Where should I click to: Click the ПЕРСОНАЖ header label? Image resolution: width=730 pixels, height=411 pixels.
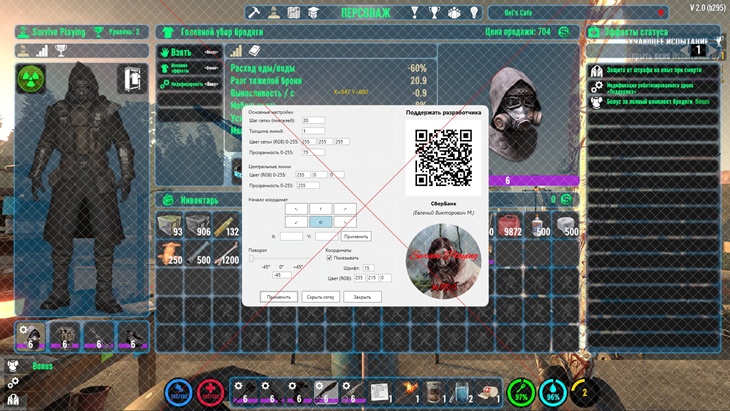(x=365, y=13)
